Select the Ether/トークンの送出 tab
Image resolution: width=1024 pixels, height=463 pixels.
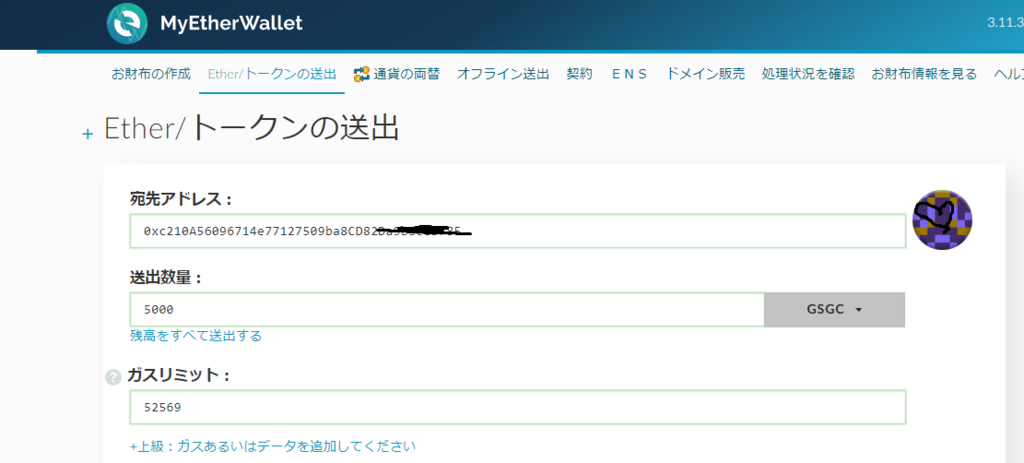tap(272, 74)
